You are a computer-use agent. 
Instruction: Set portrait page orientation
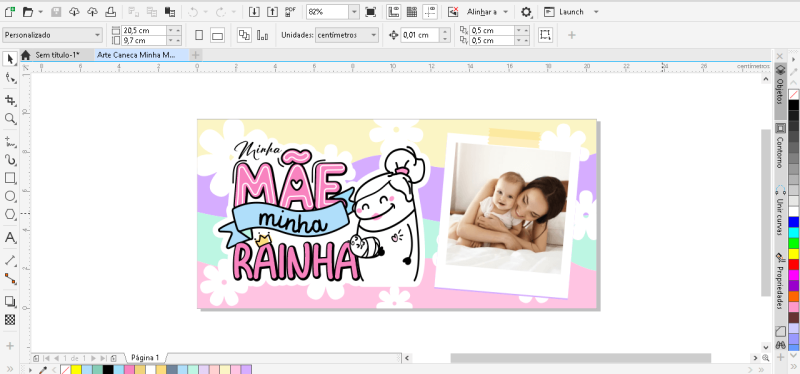tap(199, 35)
